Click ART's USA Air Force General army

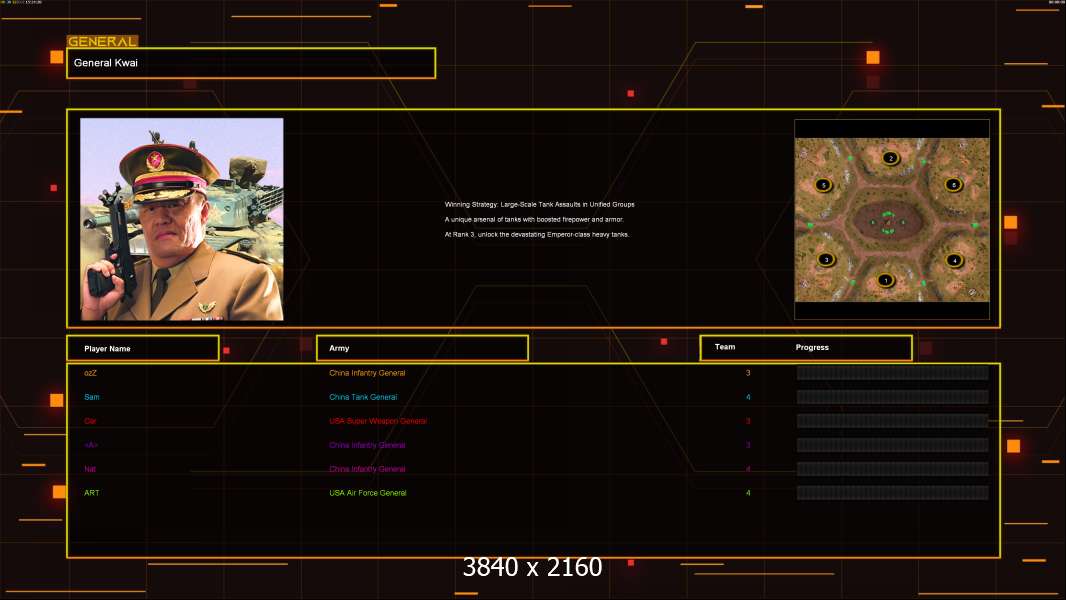pos(368,493)
